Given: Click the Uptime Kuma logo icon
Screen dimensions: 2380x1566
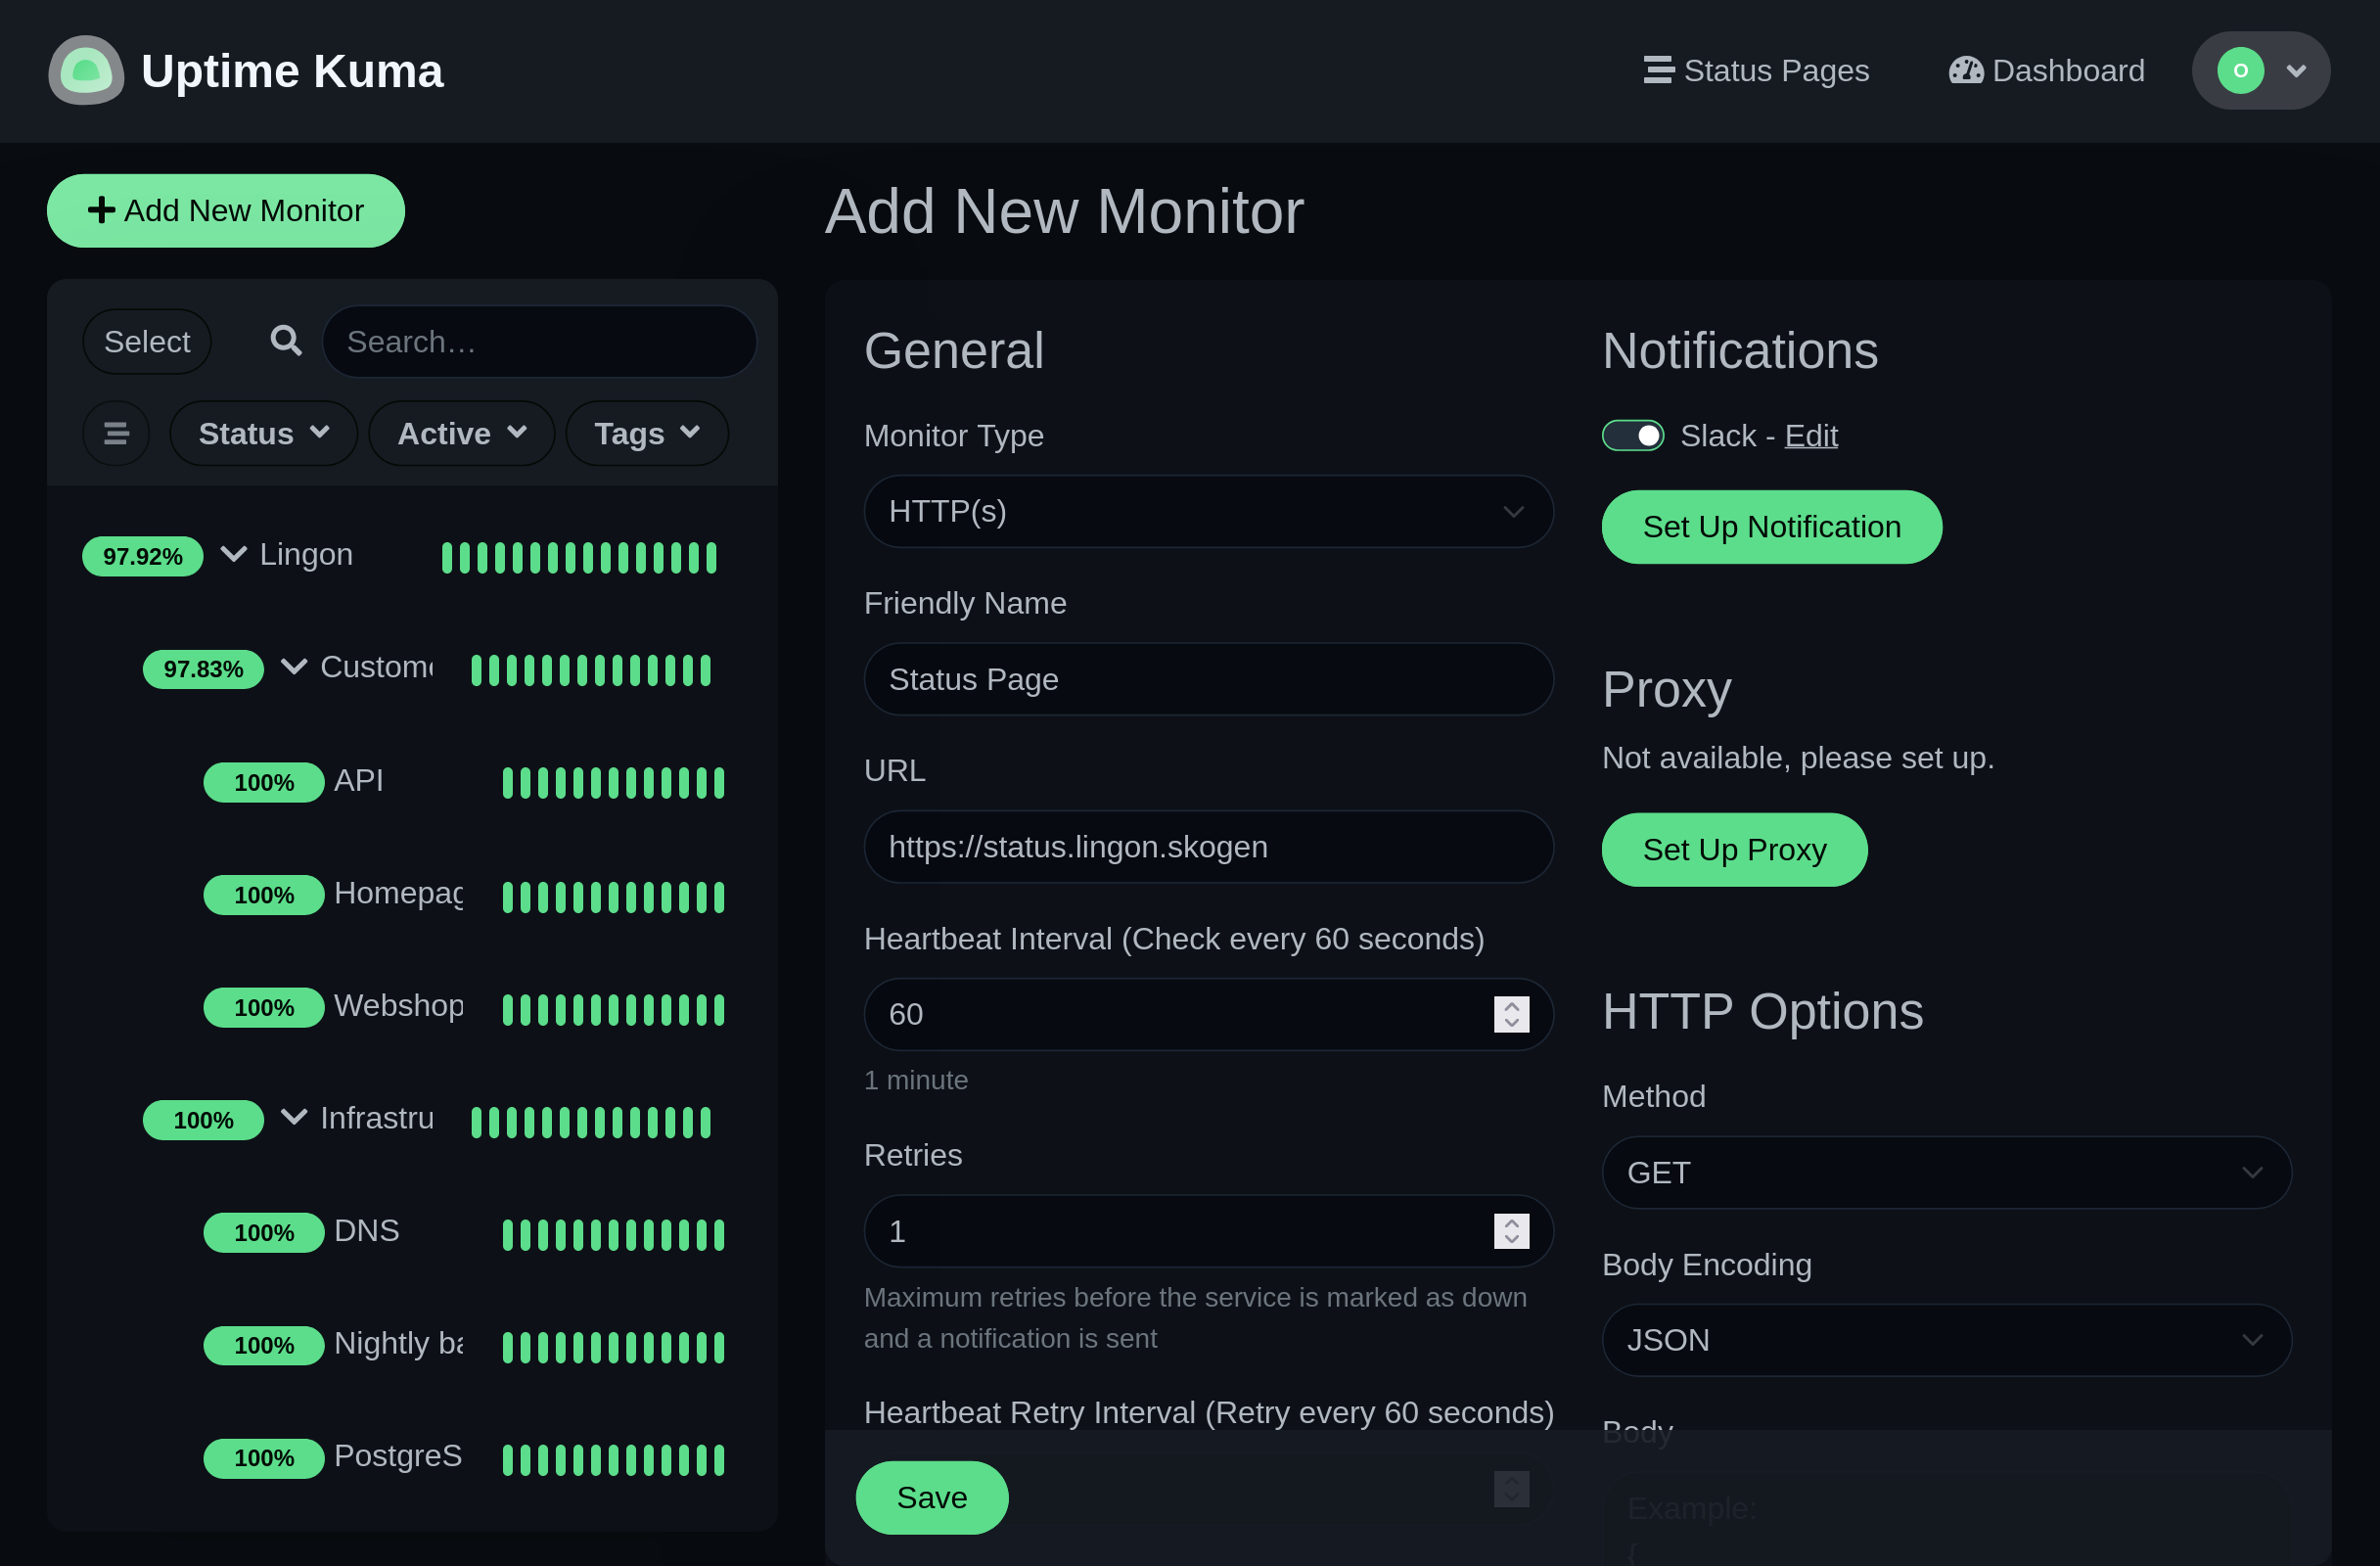Looking at the screenshot, I should [86, 70].
